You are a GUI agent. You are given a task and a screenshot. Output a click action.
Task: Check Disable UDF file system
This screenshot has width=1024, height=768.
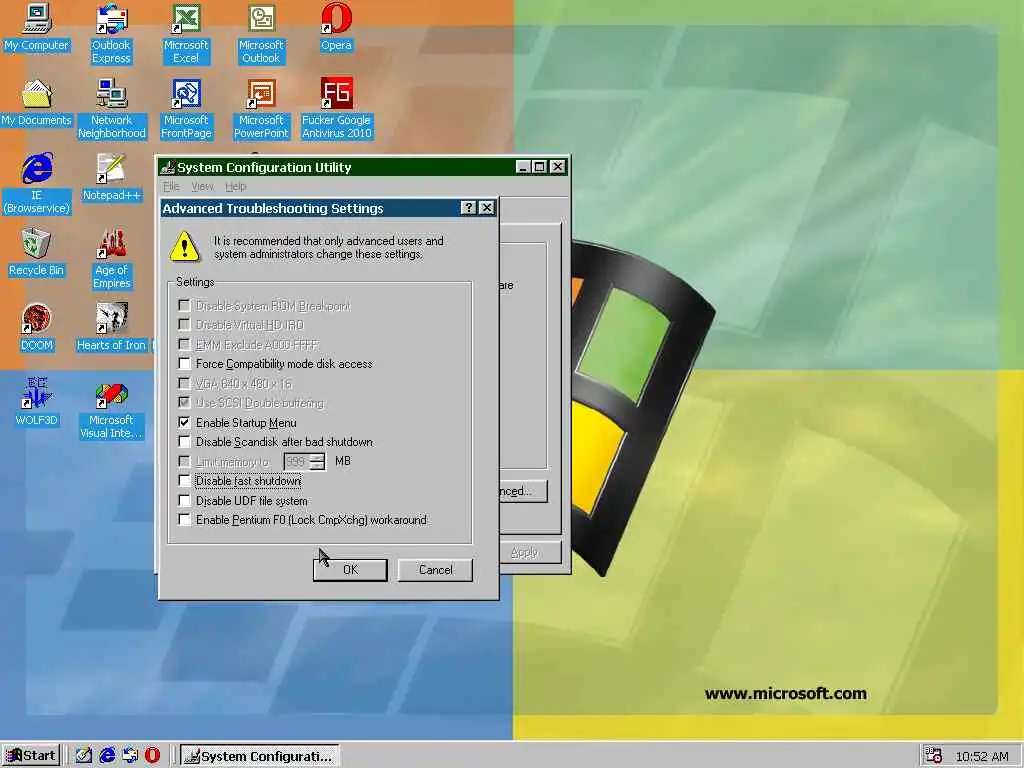(x=184, y=501)
